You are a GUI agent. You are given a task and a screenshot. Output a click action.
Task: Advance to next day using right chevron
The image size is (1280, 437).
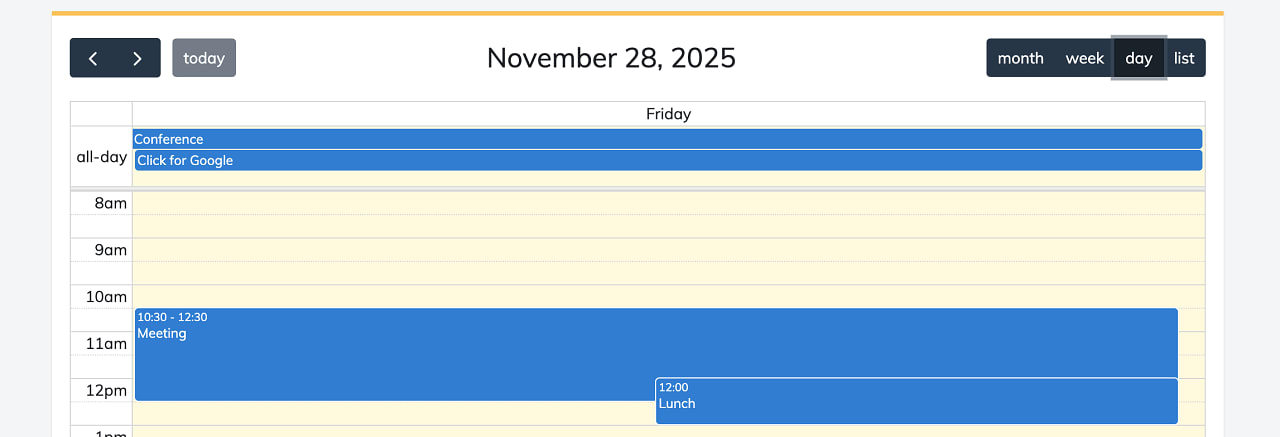138,58
